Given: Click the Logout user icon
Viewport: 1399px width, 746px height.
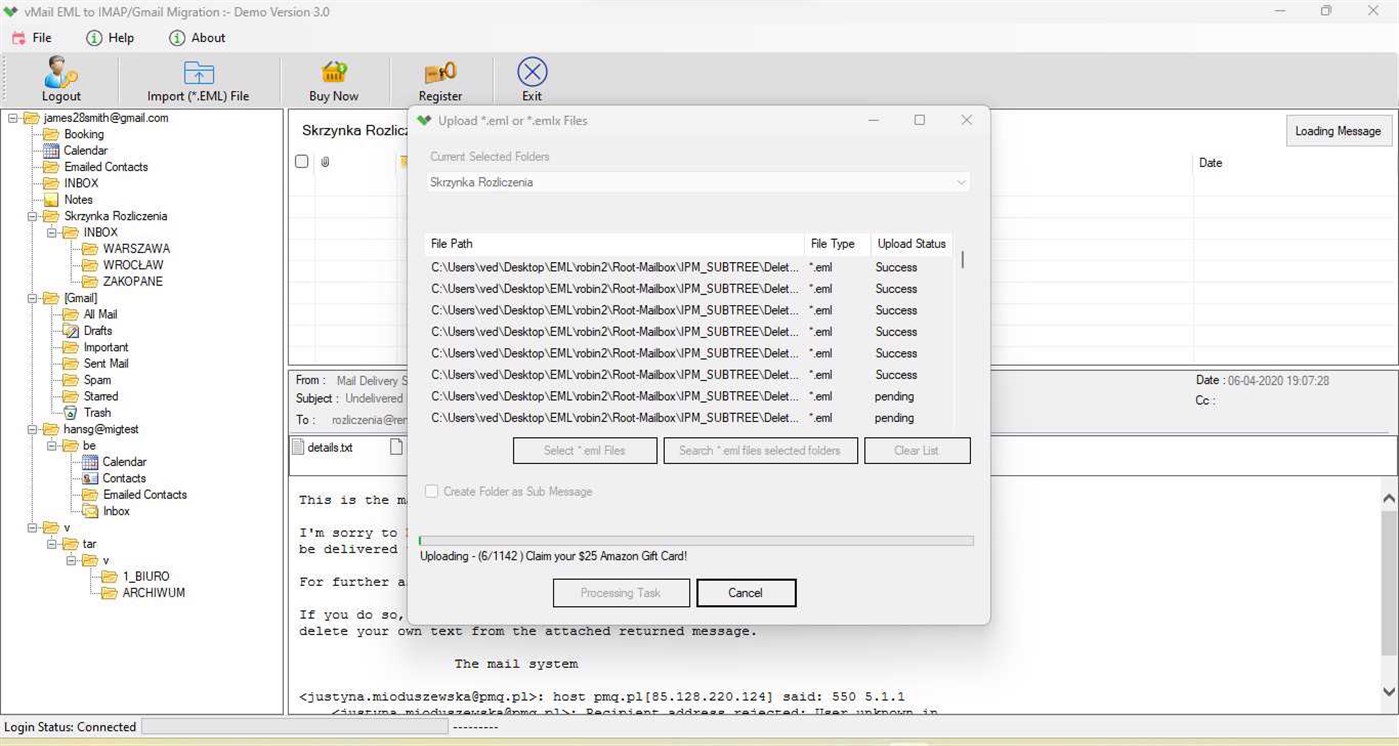Looking at the screenshot, I should click(x=60, y=73).
